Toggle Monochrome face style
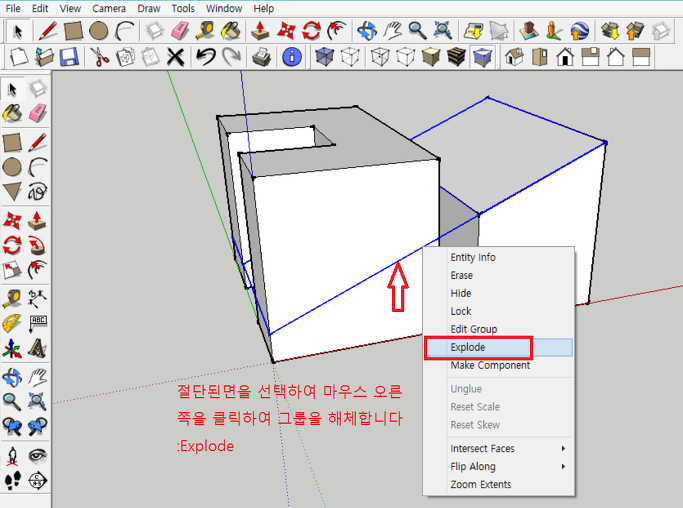This screenshot has width=683, height=508. 482,57
